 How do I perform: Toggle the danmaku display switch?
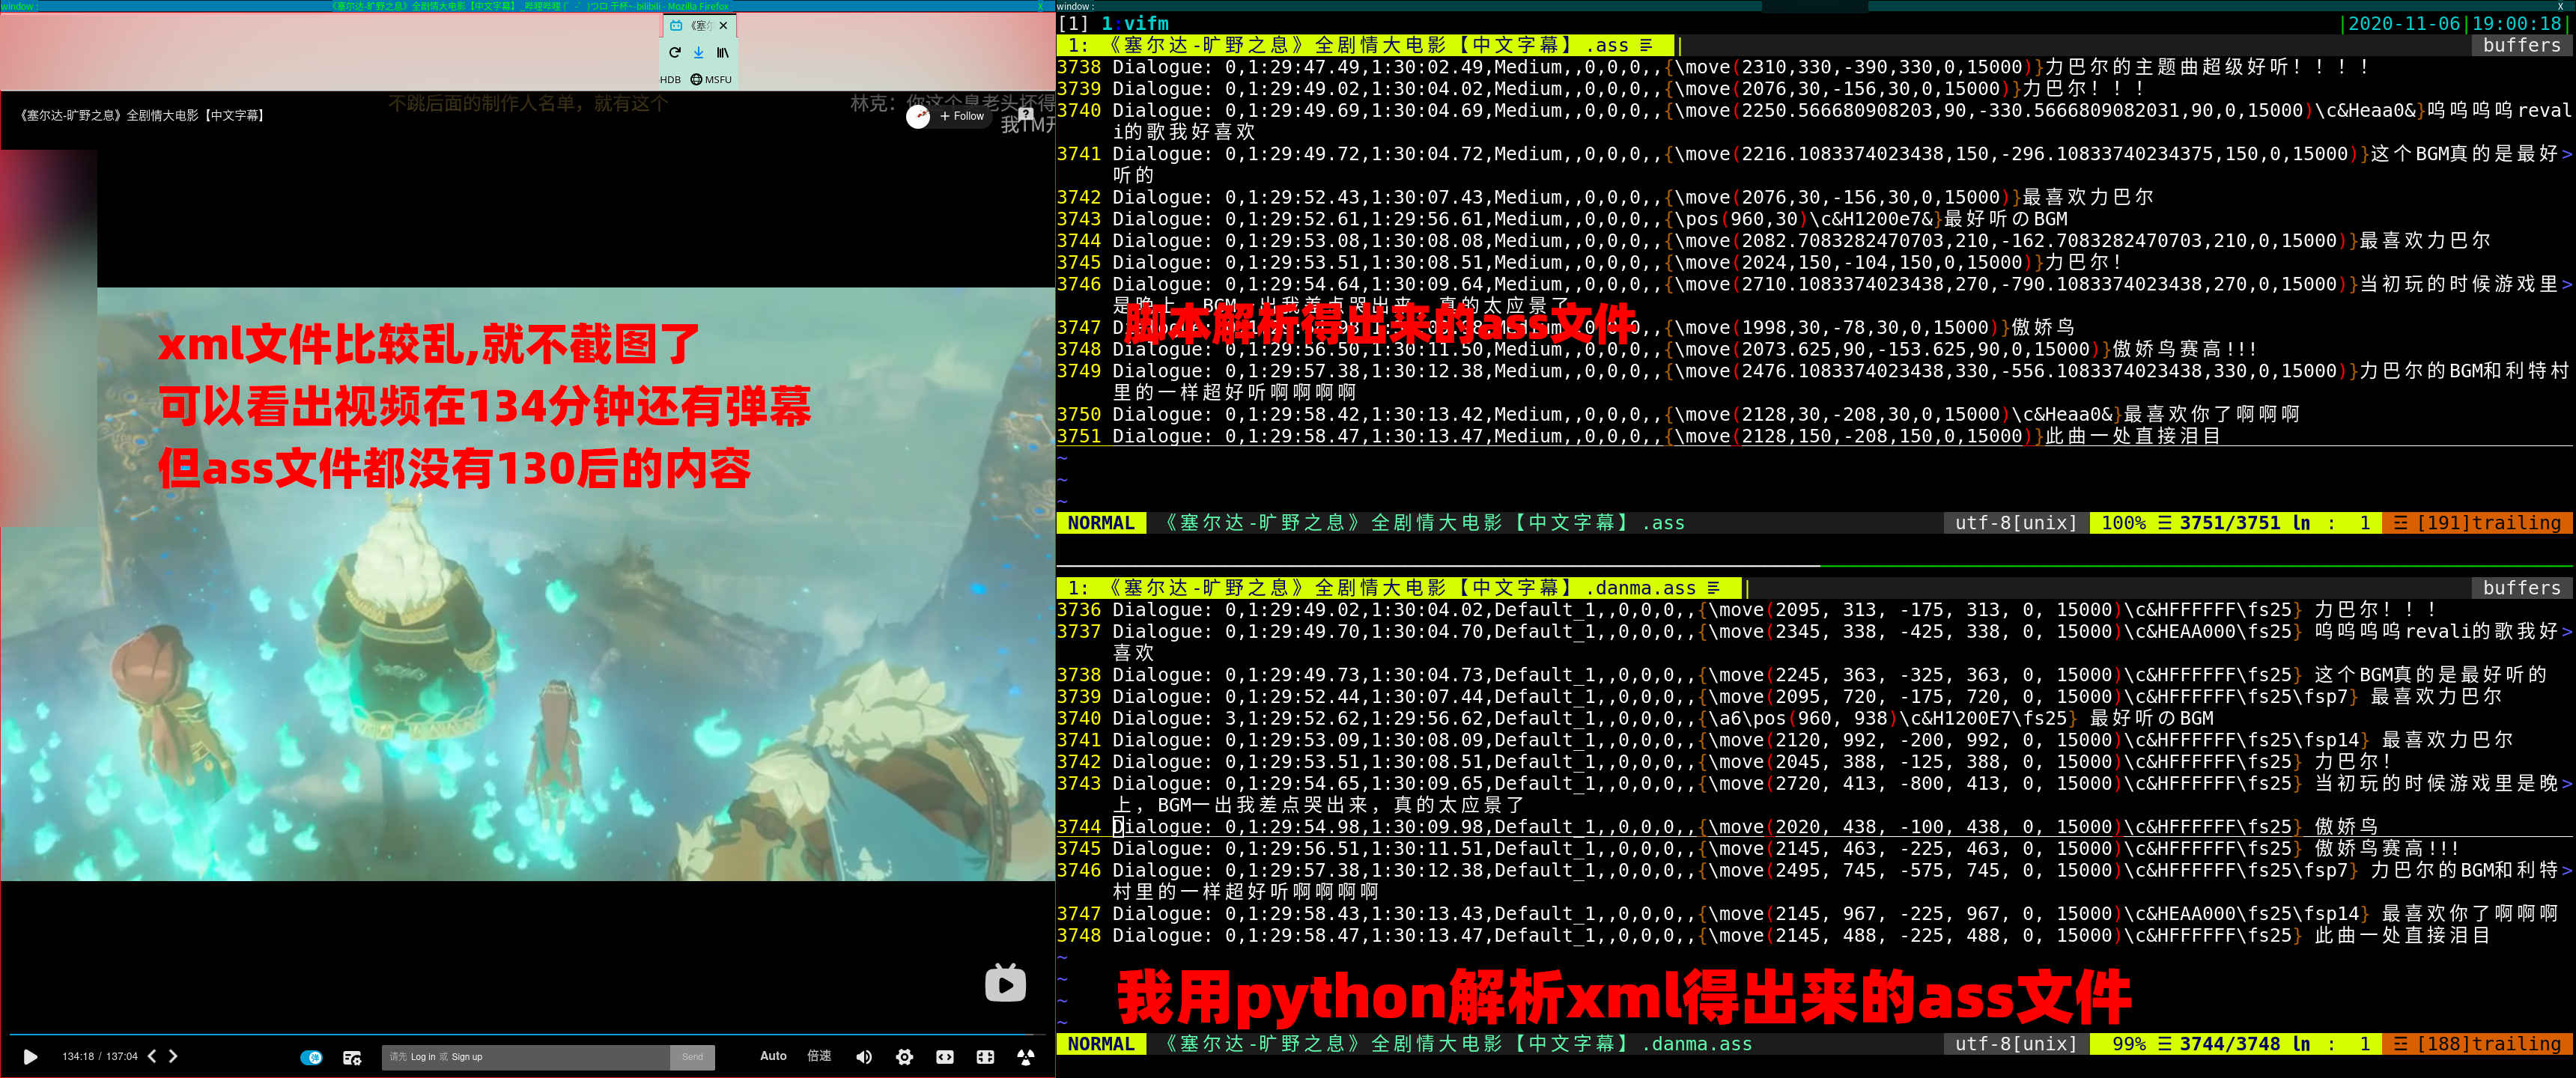click(x=312, y=1057)
